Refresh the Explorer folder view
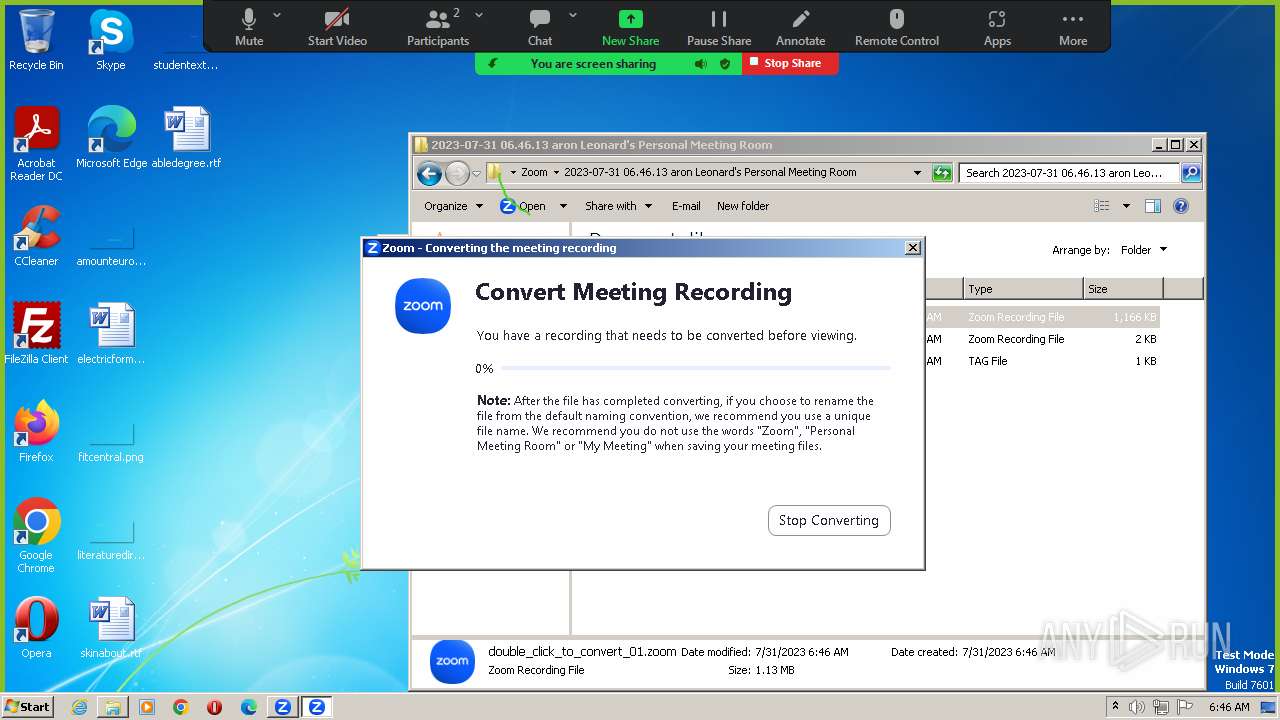This screenshot has width=1280, height=720. point(942,173)
